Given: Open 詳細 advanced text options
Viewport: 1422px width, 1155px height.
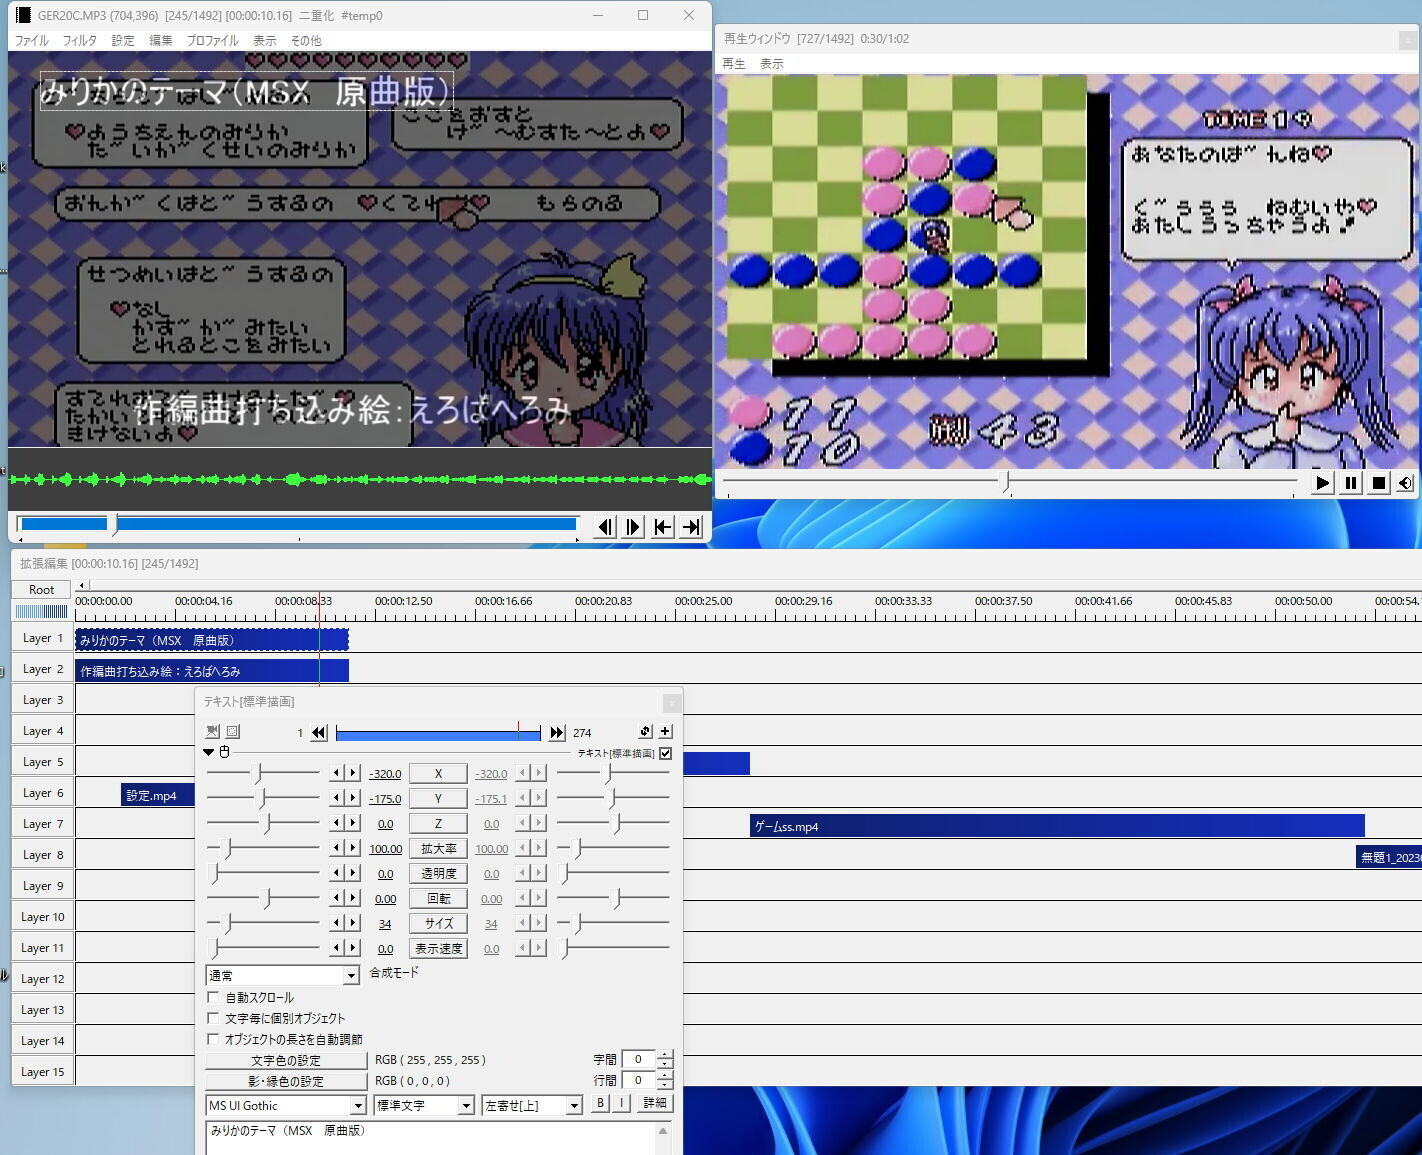Looking at the screenshot, I should click(655, 1103).
